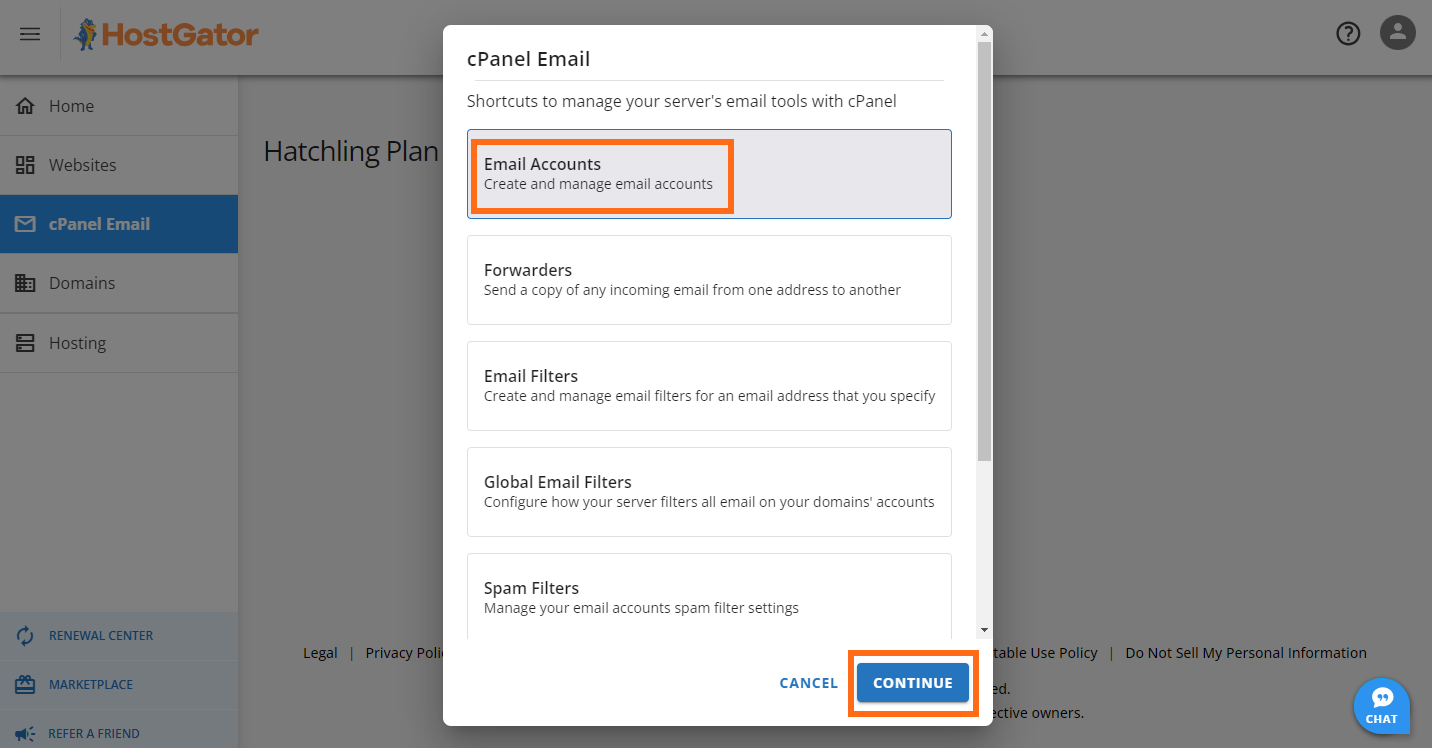Viewport: 1432px width, 748px height.
Task: Choose the Forwarders shortcut card
Action: 709,280
